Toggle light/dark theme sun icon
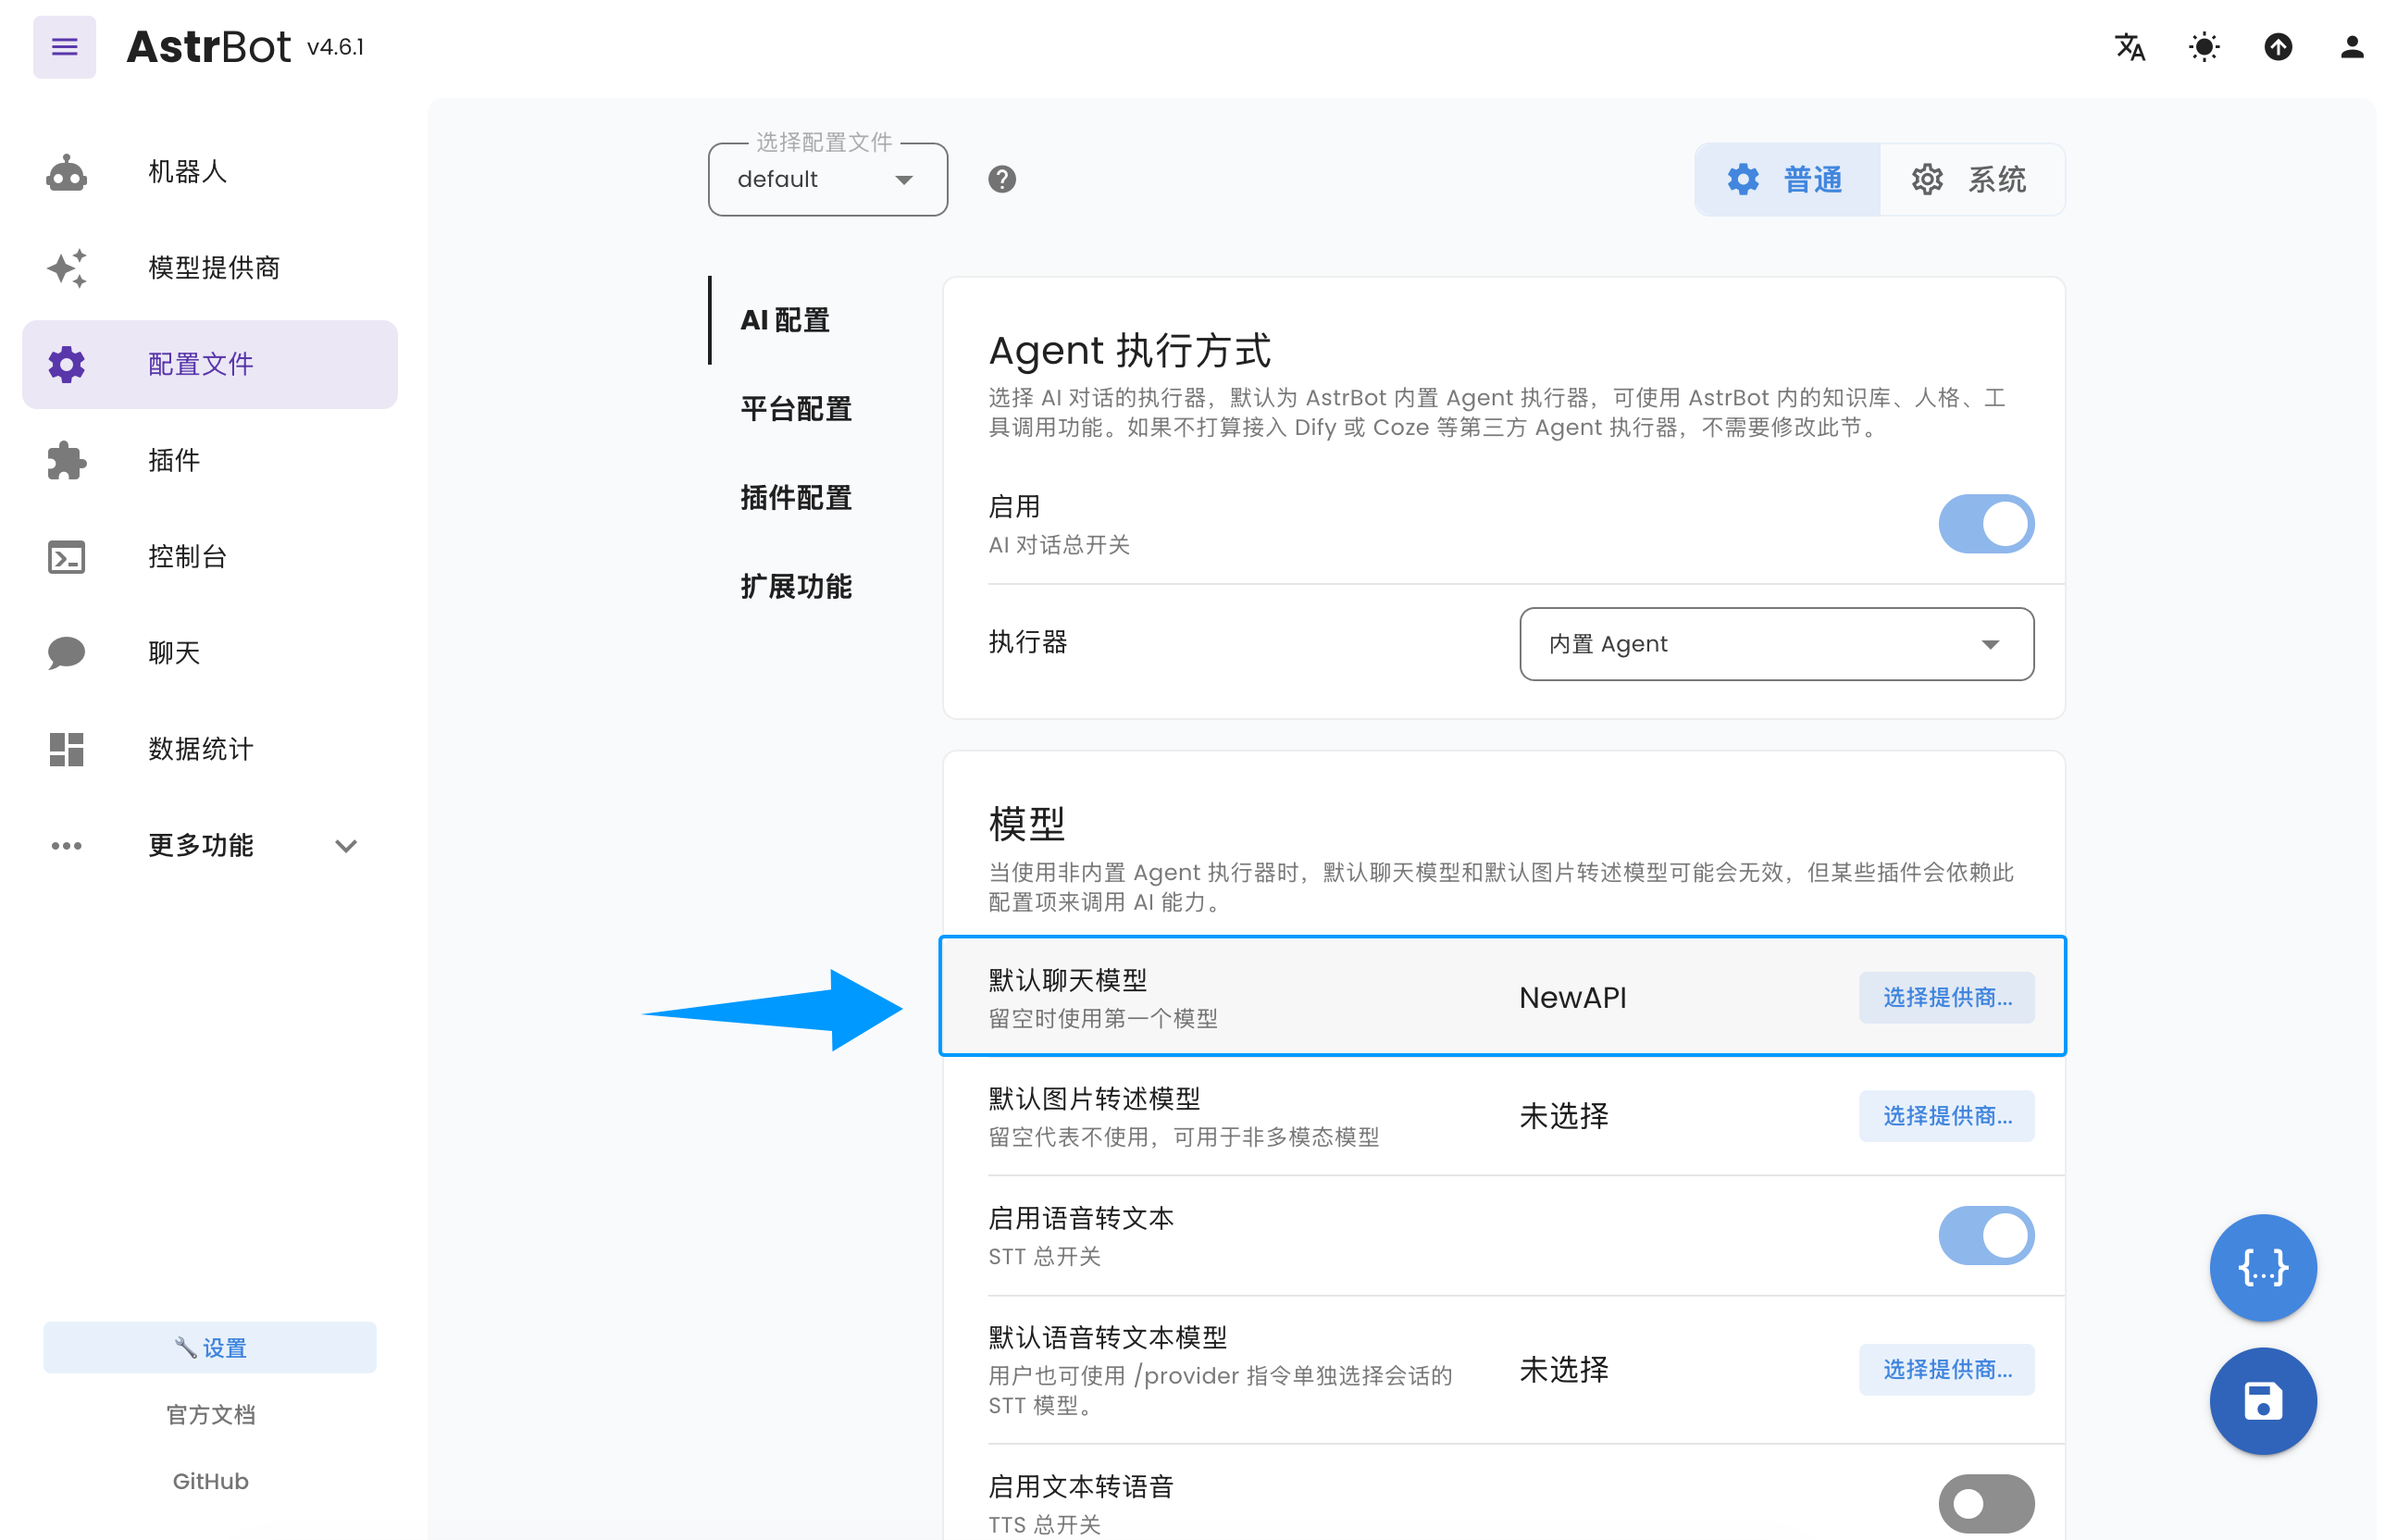Image resolution: width=2397 pixels, height=1540 pixels. (2203, 47)
